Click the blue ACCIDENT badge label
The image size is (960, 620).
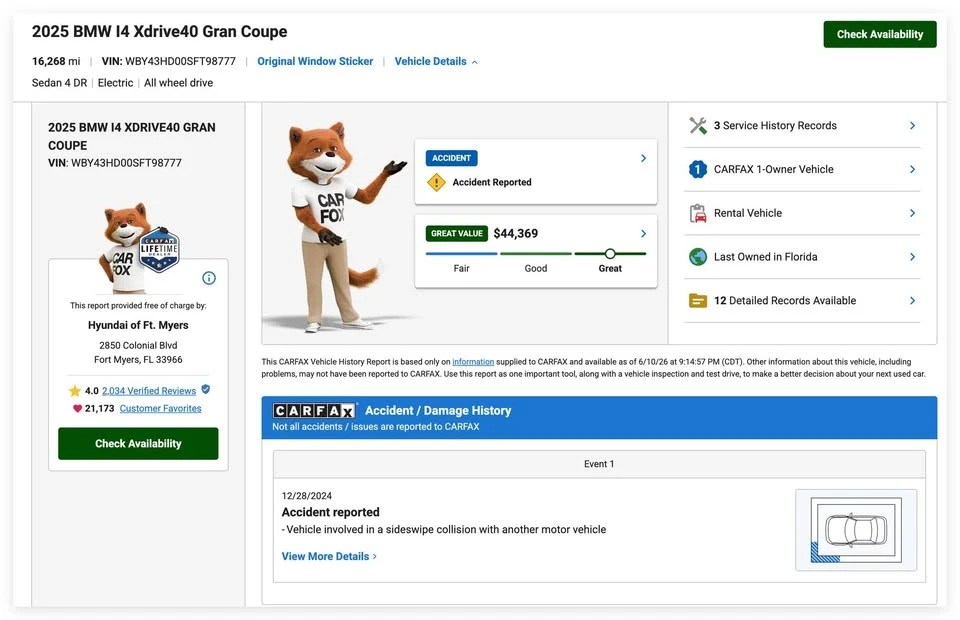pyautogui.click(x=451, y=158)
